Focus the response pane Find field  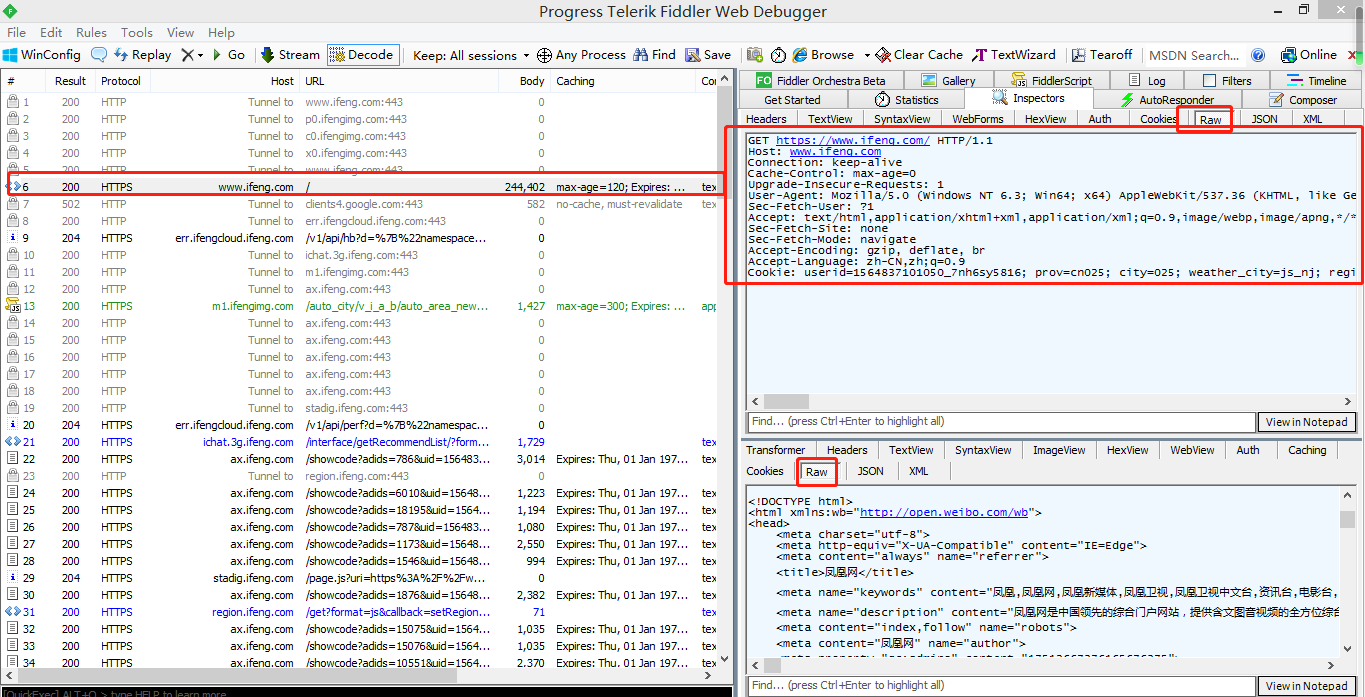point(1001,686)
